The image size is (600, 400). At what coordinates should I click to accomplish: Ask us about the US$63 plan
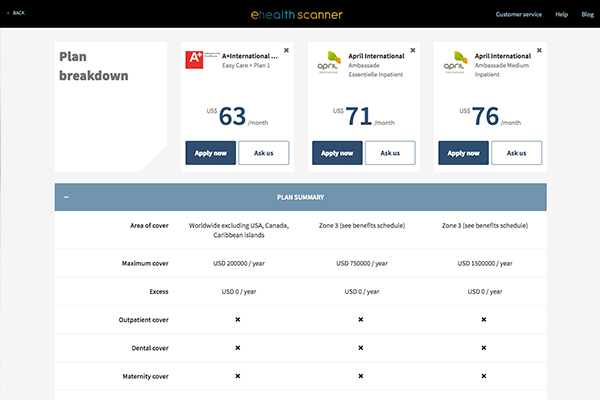(x=264, y=153)
